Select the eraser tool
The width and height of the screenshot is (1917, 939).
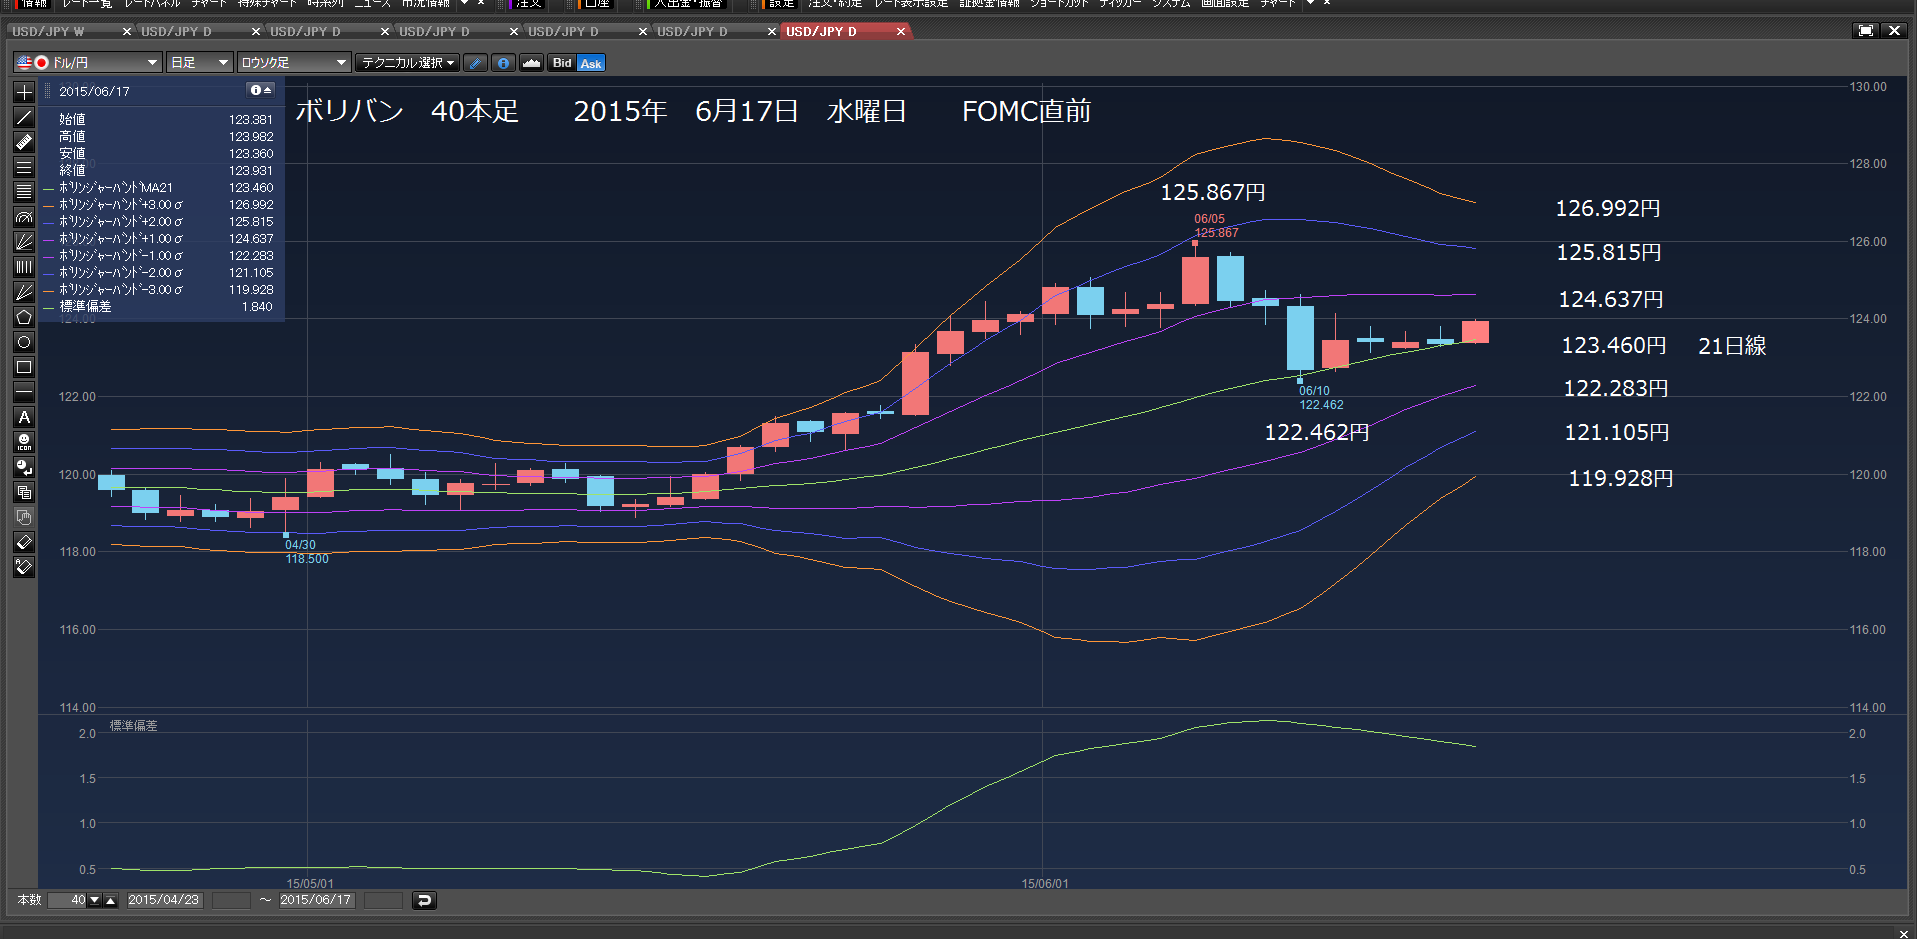24,542
